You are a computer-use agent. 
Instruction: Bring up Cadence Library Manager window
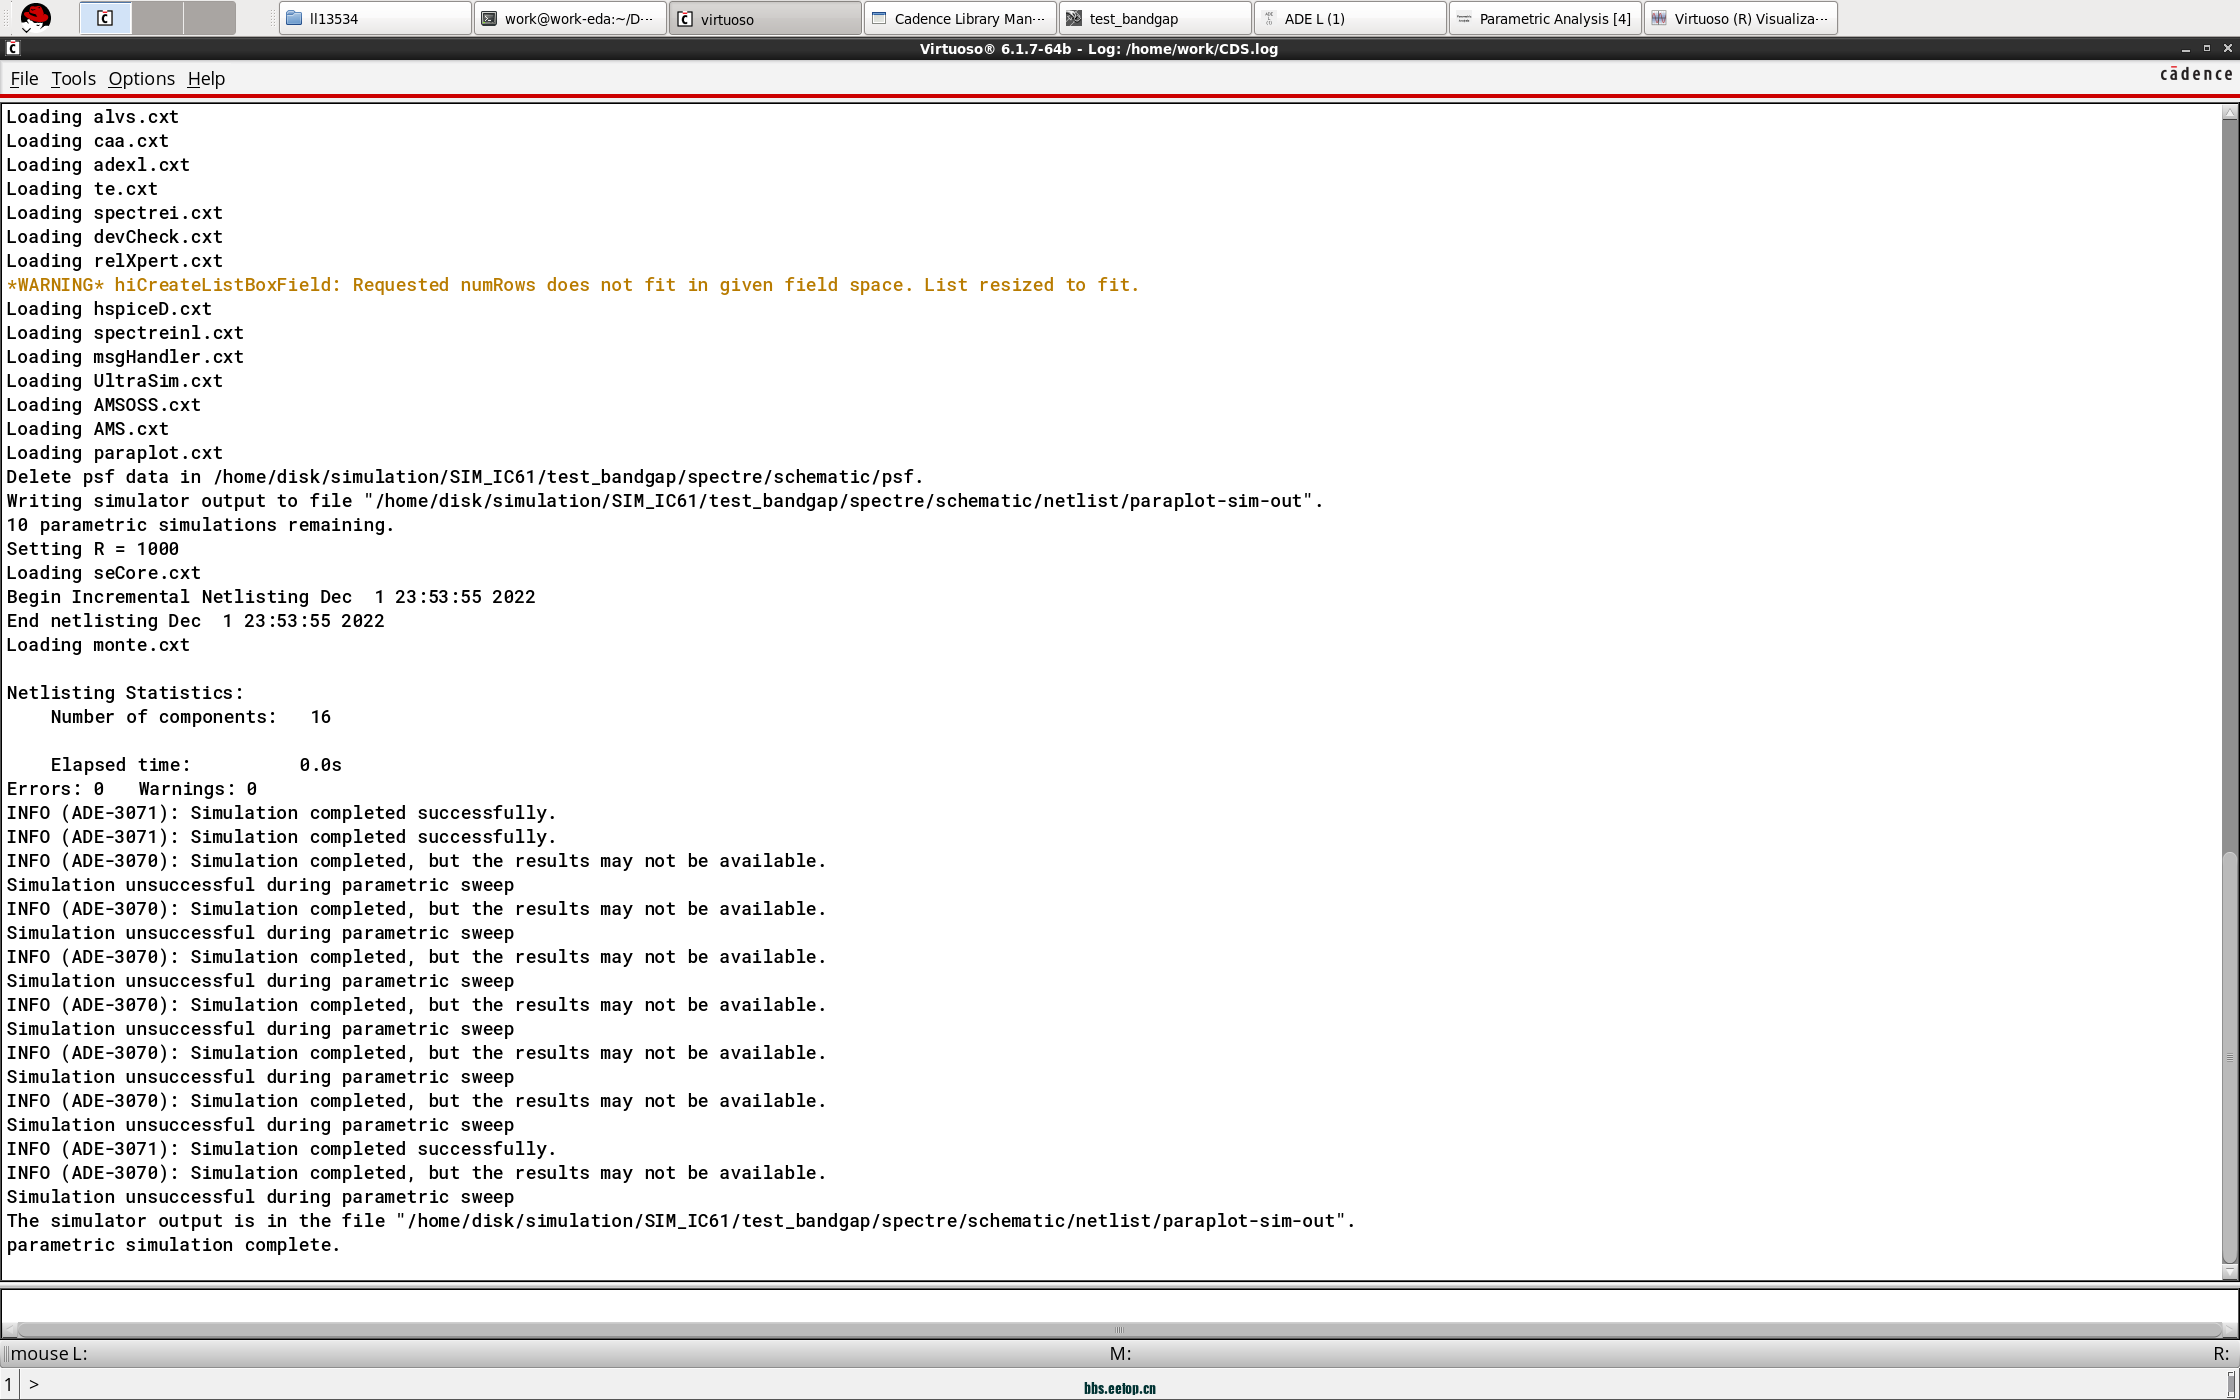(960, 18)
